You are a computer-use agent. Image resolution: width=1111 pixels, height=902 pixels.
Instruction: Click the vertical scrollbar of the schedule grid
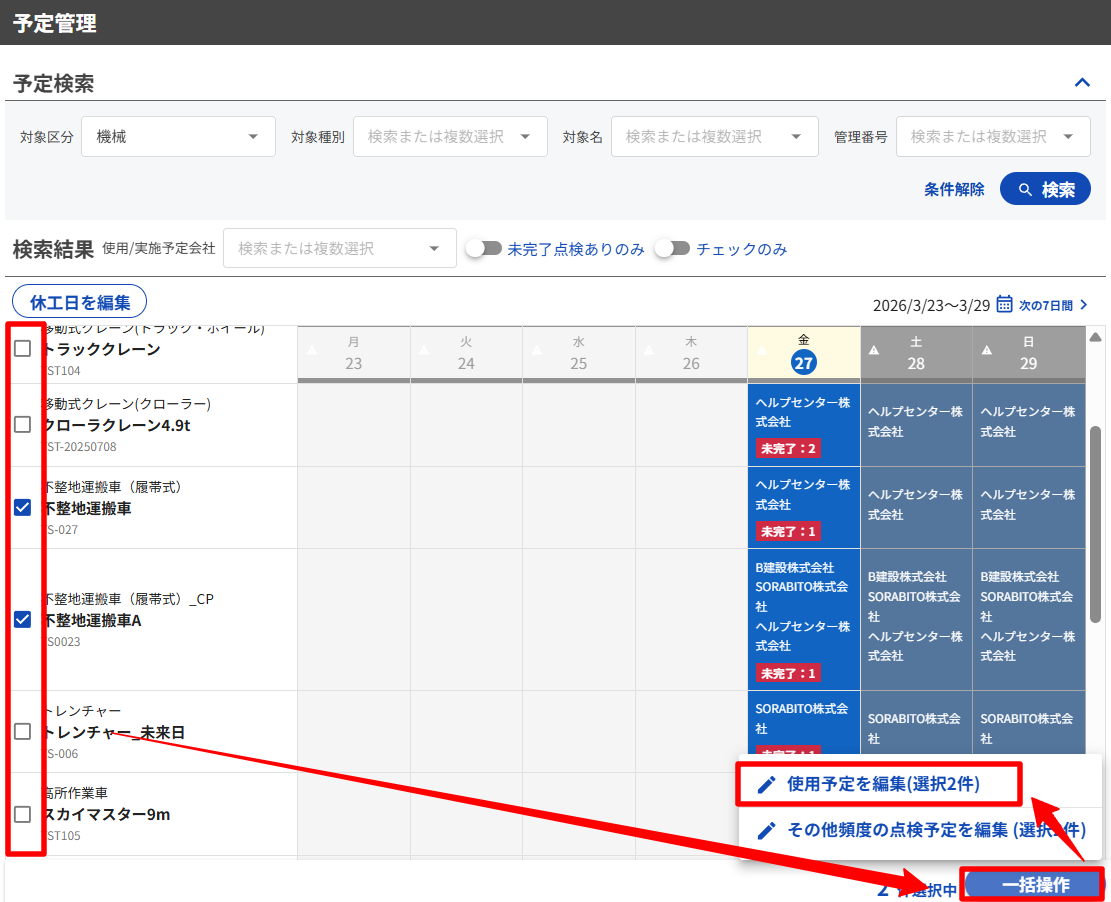click(1095, 520)
